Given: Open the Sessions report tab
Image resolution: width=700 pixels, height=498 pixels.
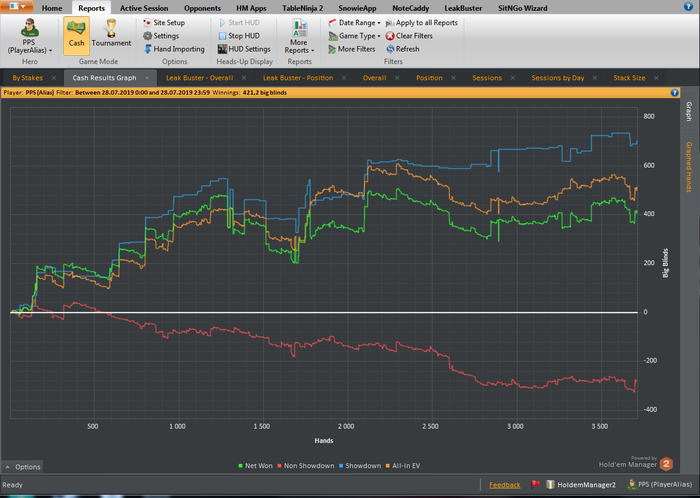Looking at the screenshot, I should (x=487, y=78).
